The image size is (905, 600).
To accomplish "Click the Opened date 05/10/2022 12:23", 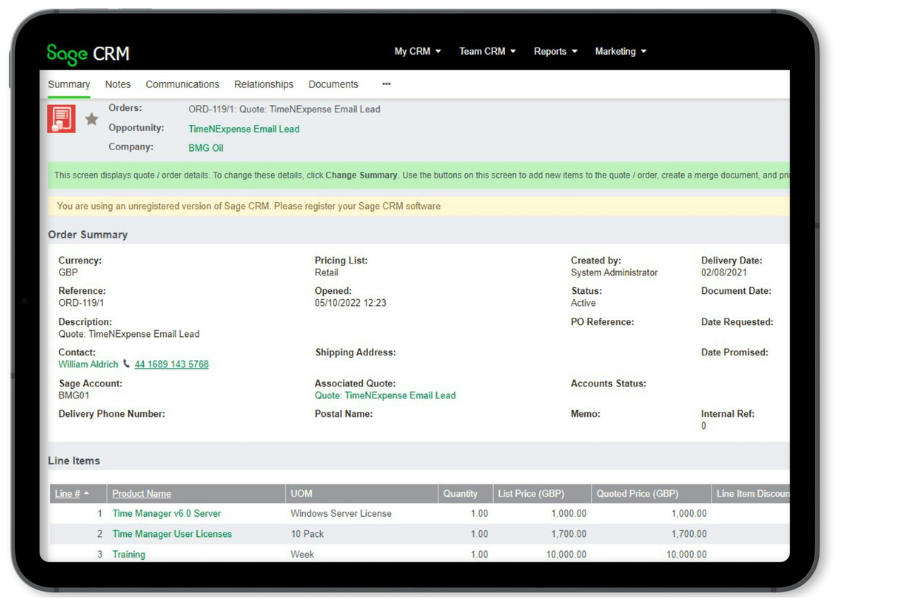I will click(x=350, y=303).
